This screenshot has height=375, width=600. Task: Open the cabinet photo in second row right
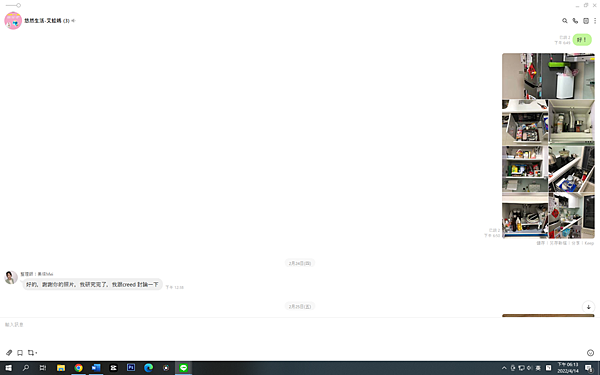click(x=572, y=122)
